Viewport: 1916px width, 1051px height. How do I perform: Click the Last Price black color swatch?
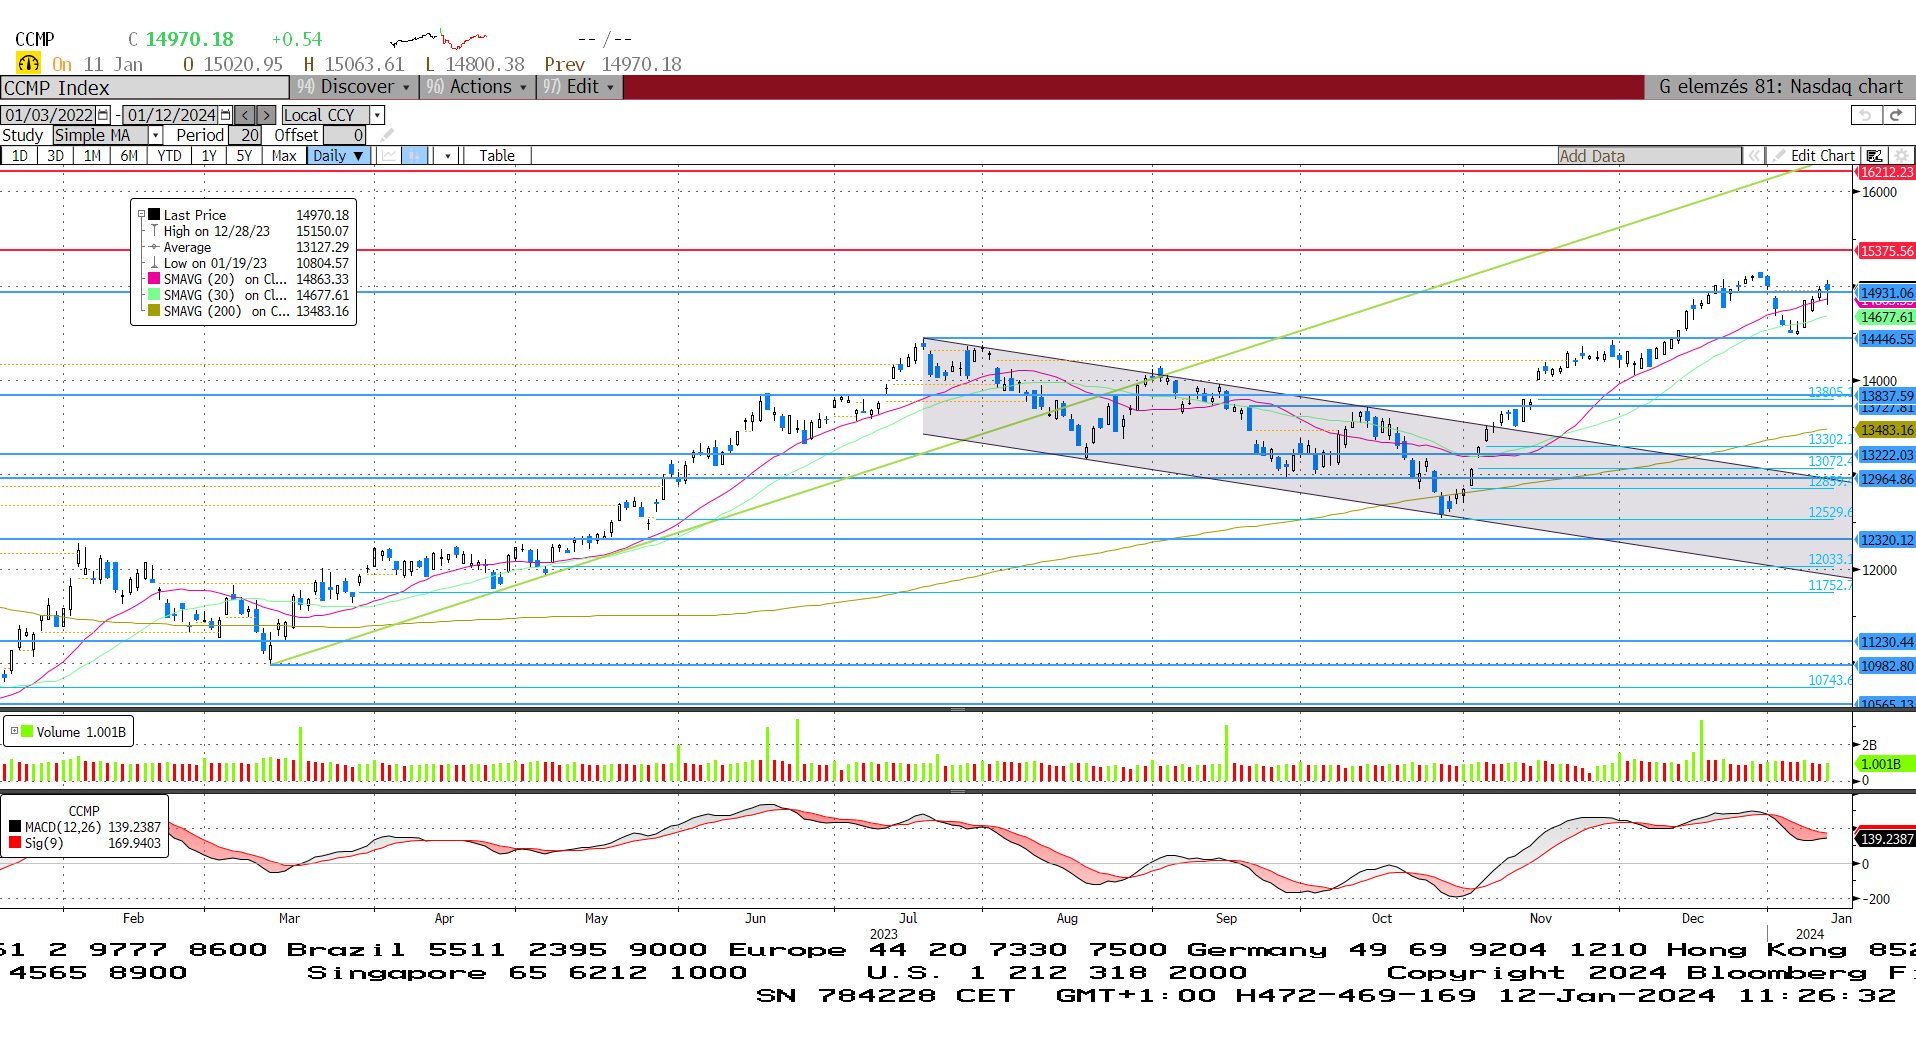tap(154, 215)
